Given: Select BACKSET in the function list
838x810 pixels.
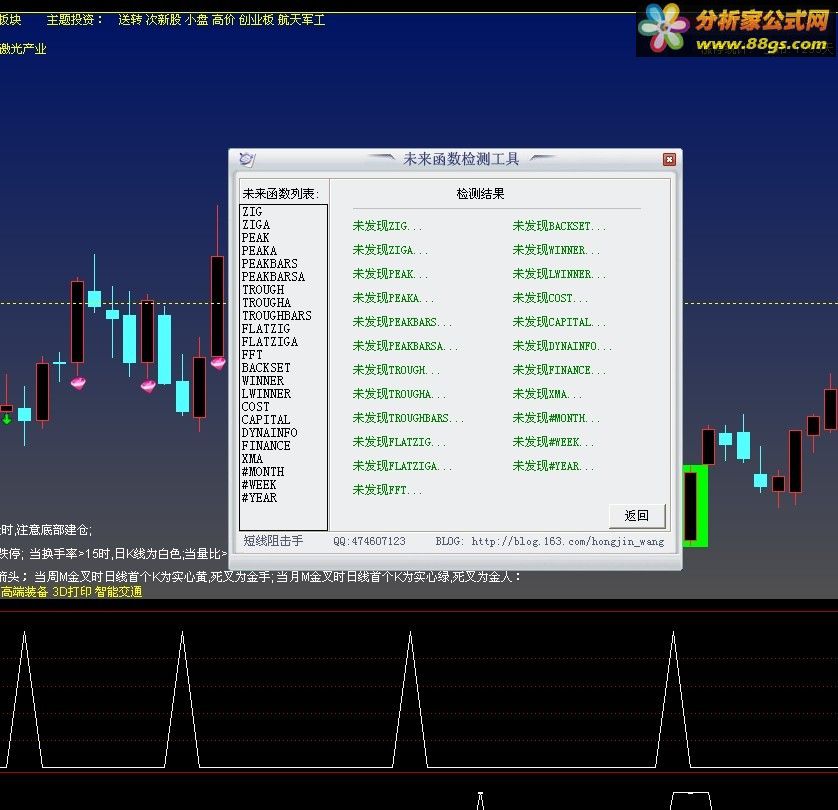Looking at the screenshot, I should click(x=266, y=368).
